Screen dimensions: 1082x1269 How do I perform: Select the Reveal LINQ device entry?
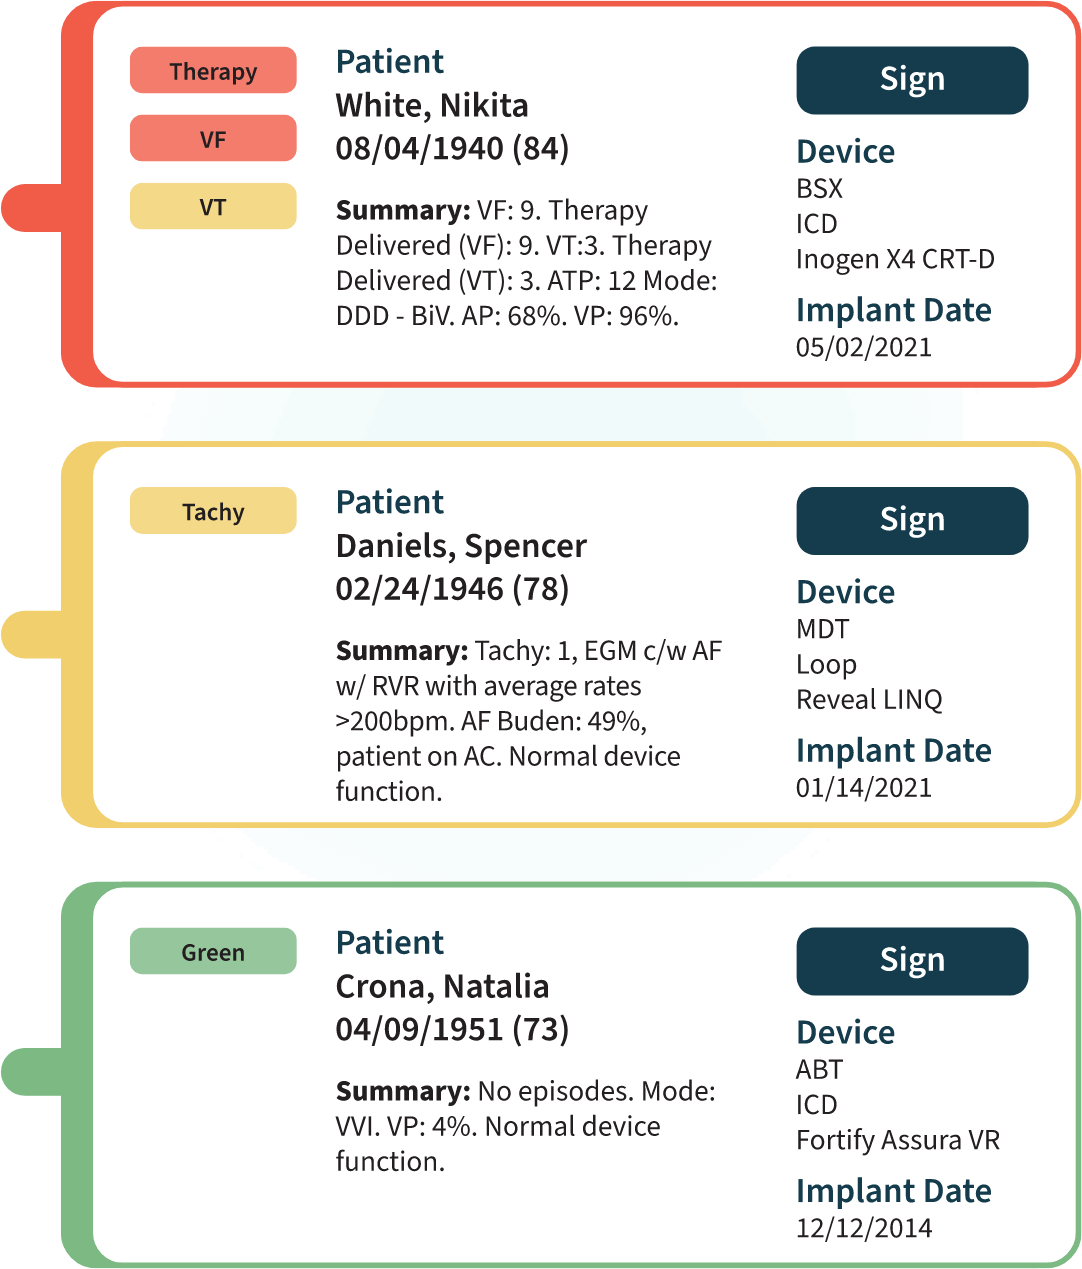(x=869, y=699)
